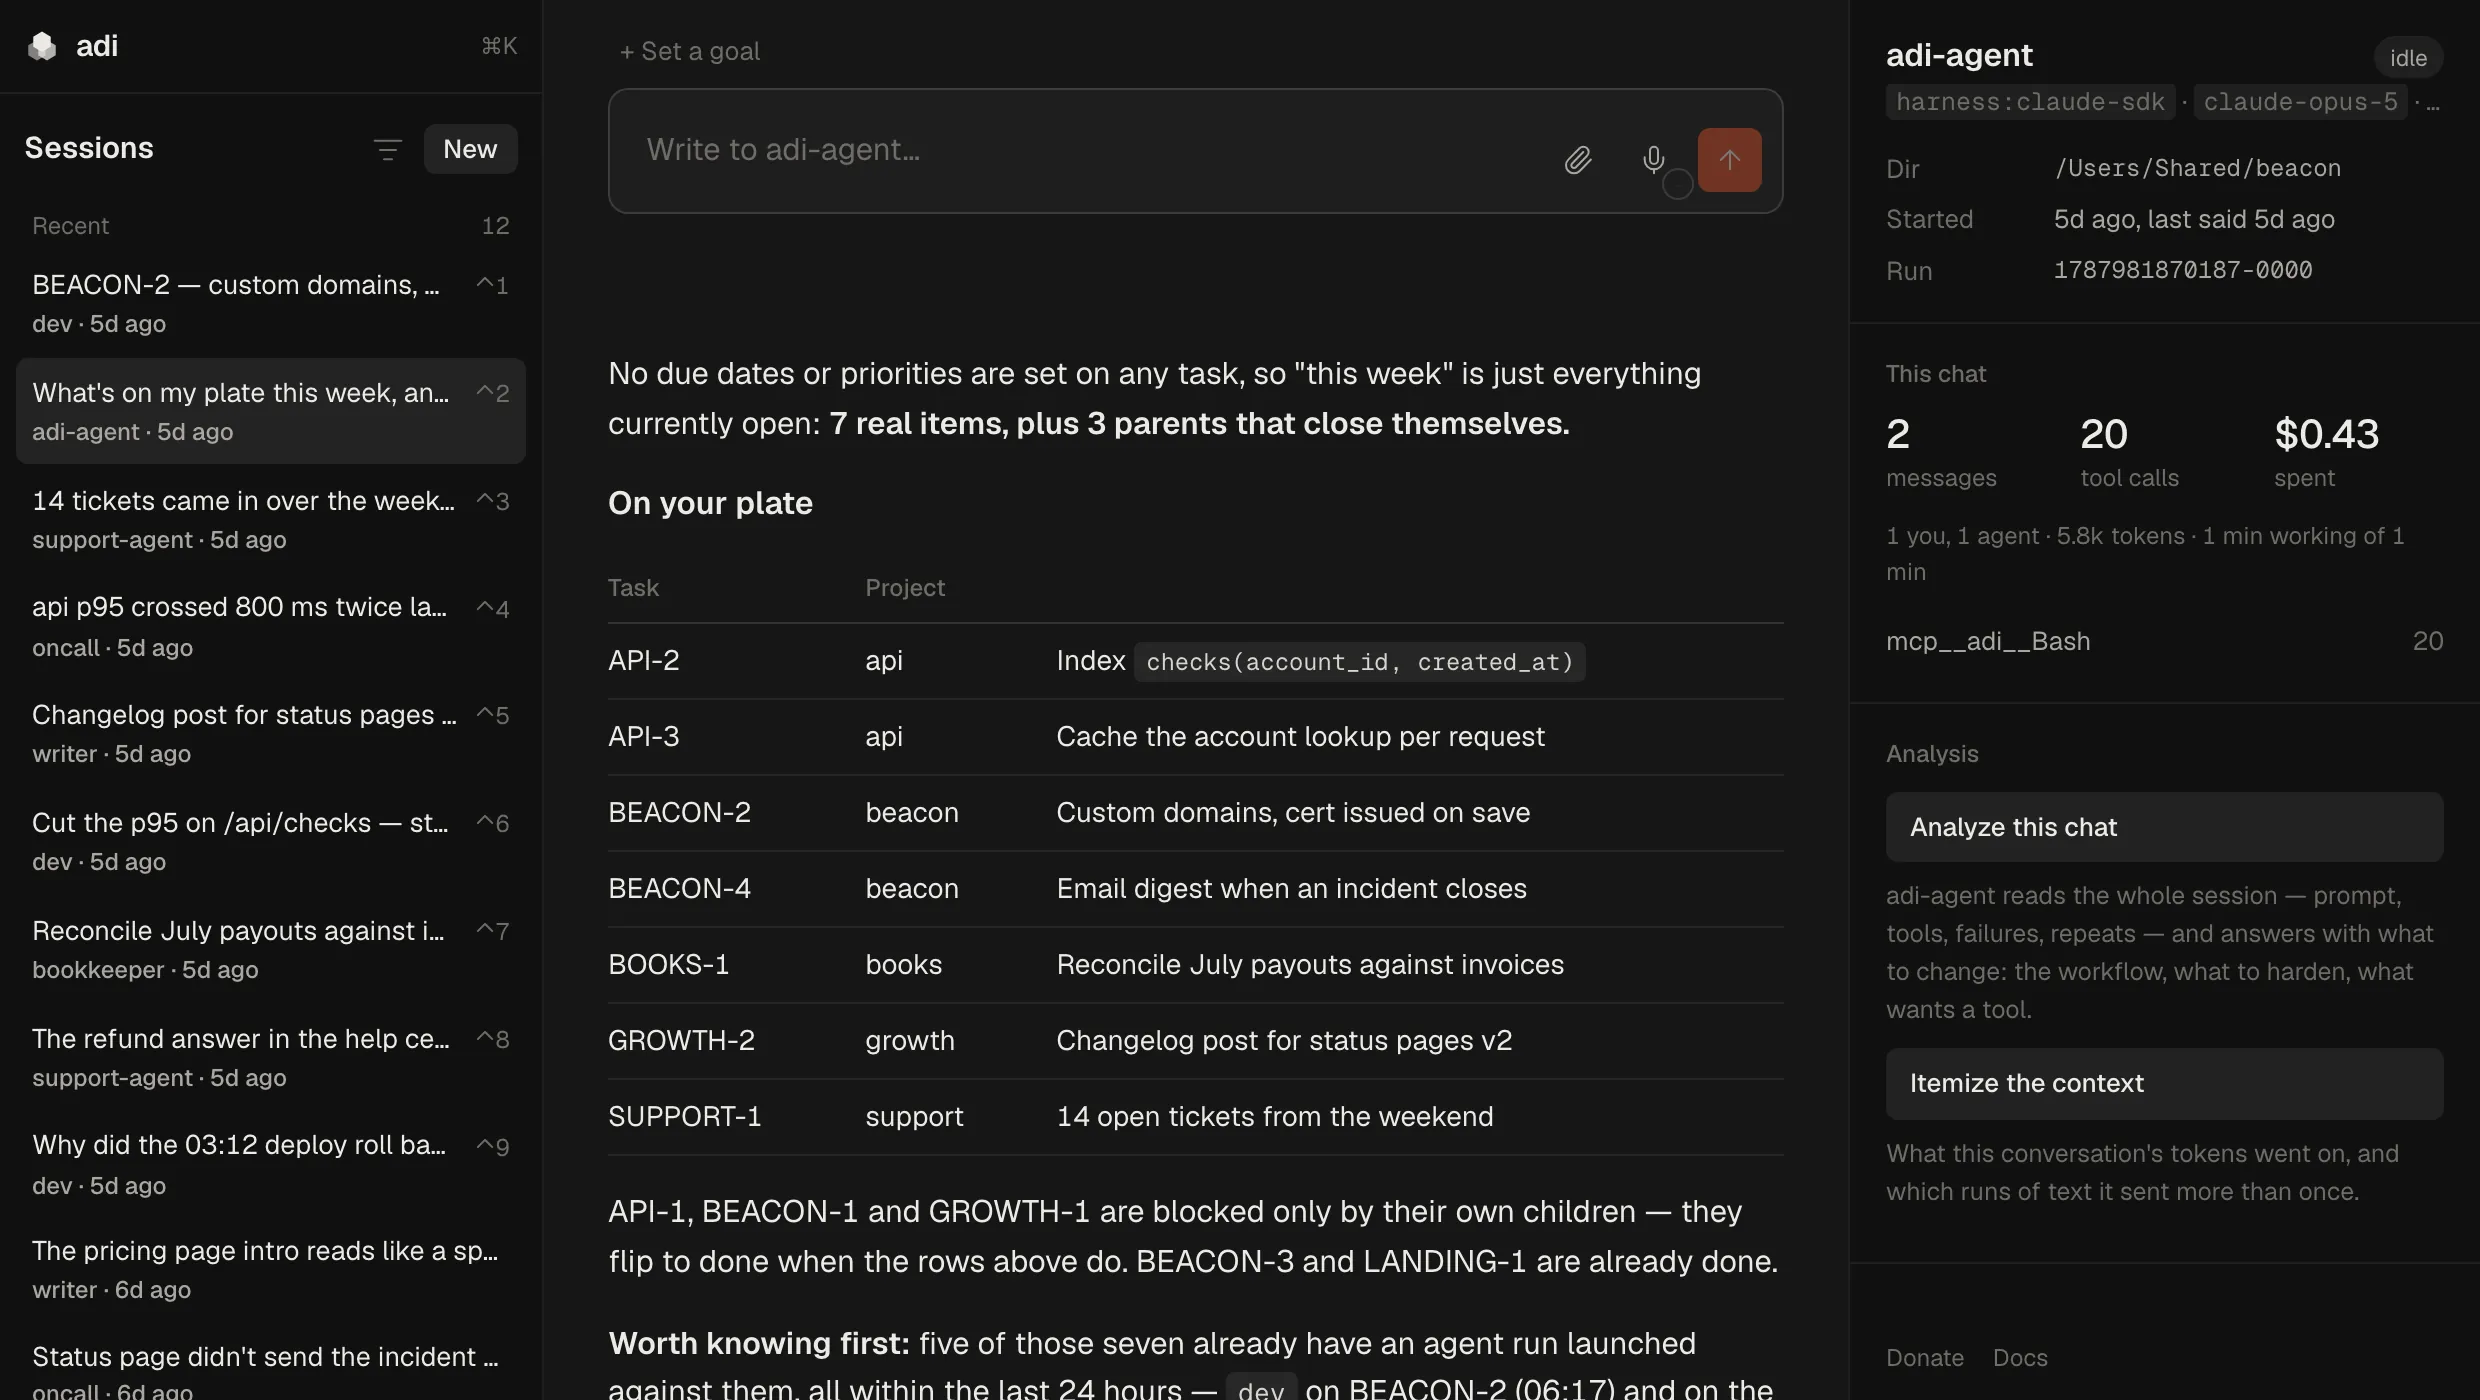This screenshot has width=2480, height=1400.
Task: Send the message with the arrow button
Action: tap(1729, 160)
